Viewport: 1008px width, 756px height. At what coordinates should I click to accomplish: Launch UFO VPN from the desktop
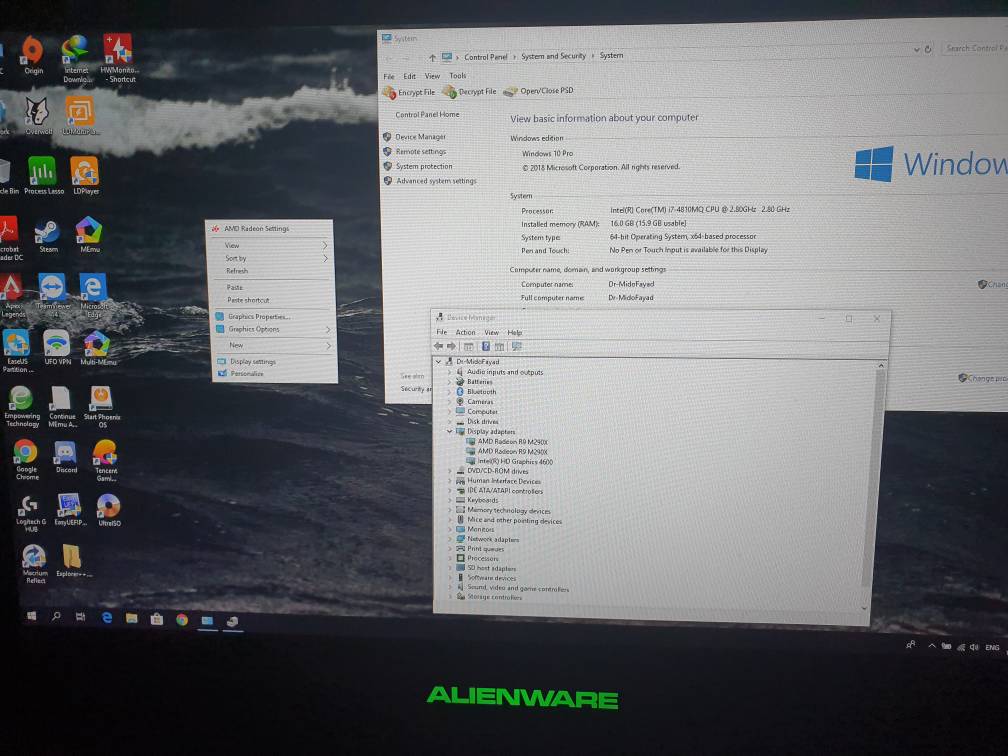(57, 348)
